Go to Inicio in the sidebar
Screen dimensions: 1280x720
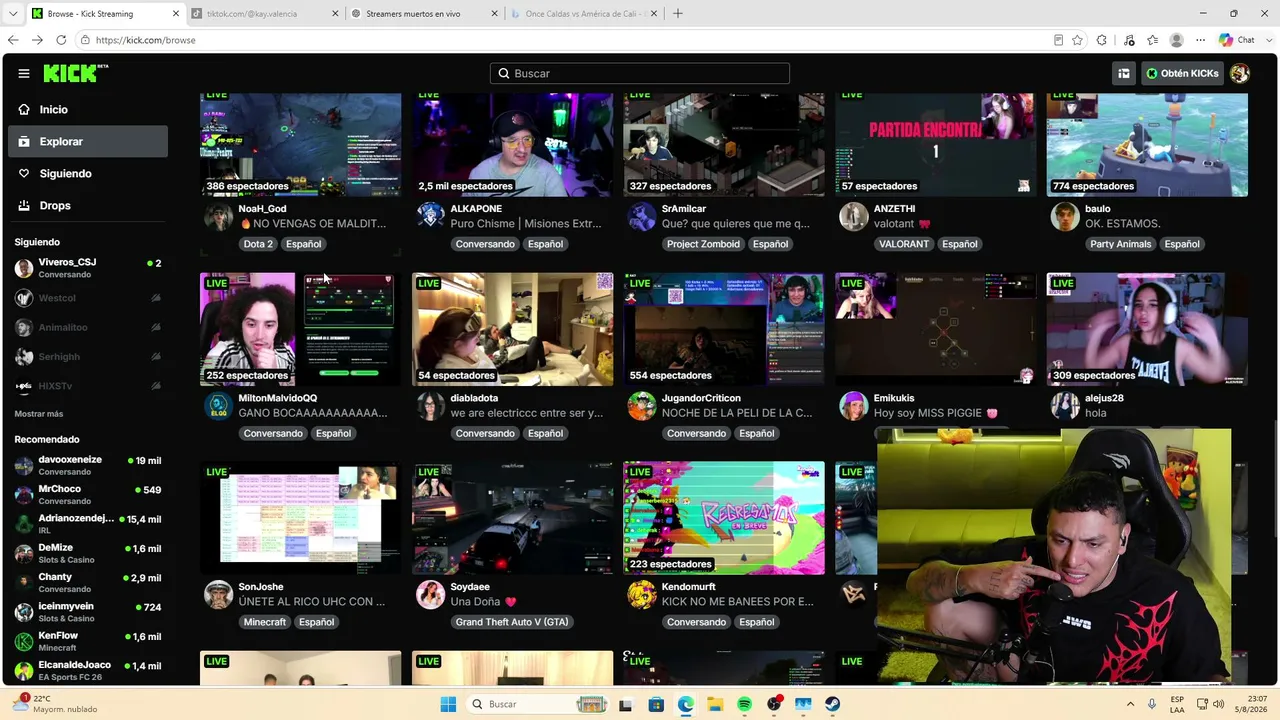88,109
